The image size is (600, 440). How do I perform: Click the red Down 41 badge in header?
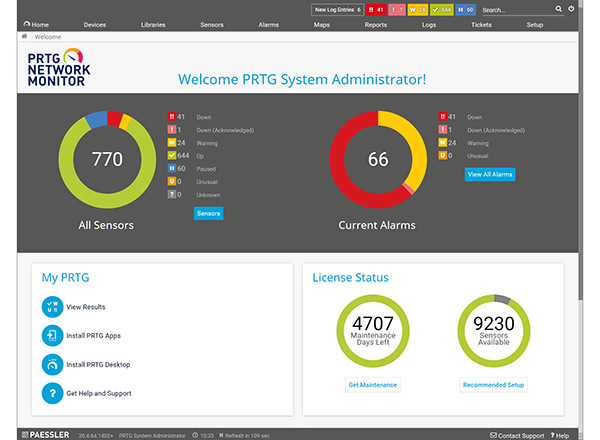(376, 10)
